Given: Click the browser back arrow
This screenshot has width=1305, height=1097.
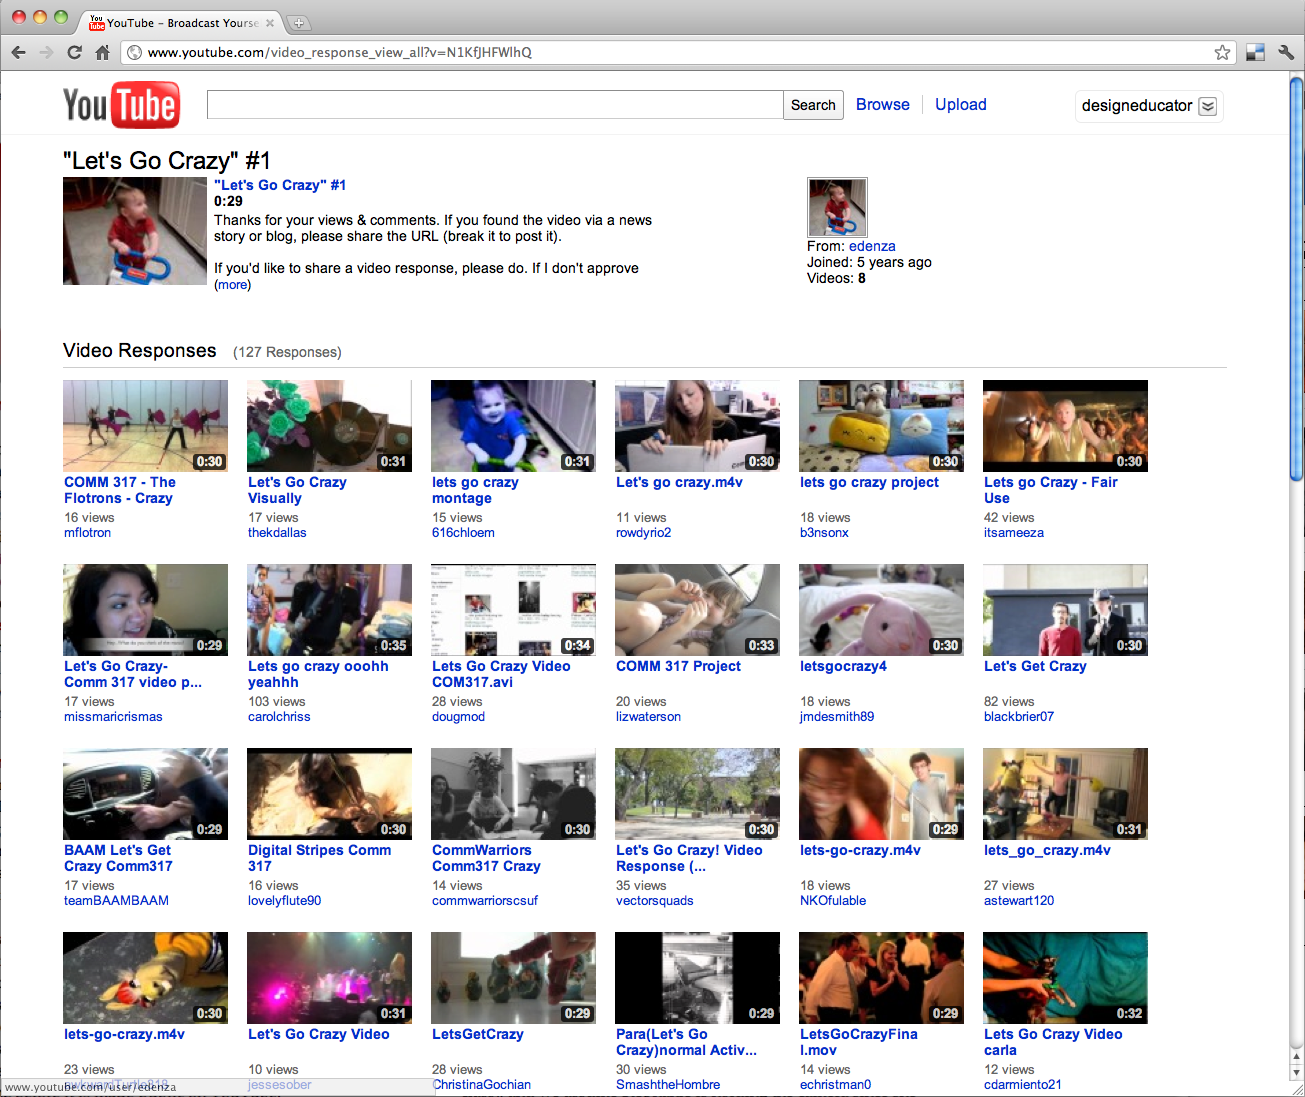Looking at the screenshot, I should [18, 53].
